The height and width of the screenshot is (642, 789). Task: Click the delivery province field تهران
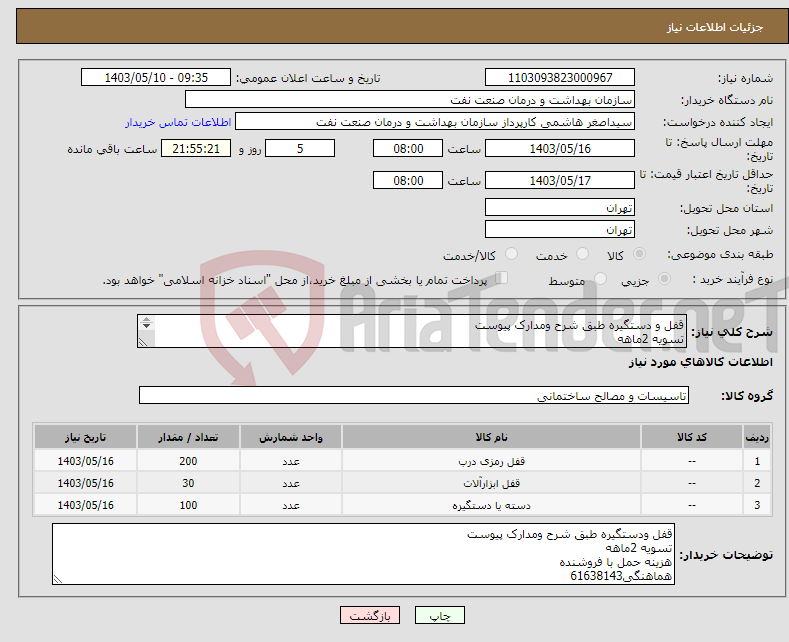pos(560,207)
